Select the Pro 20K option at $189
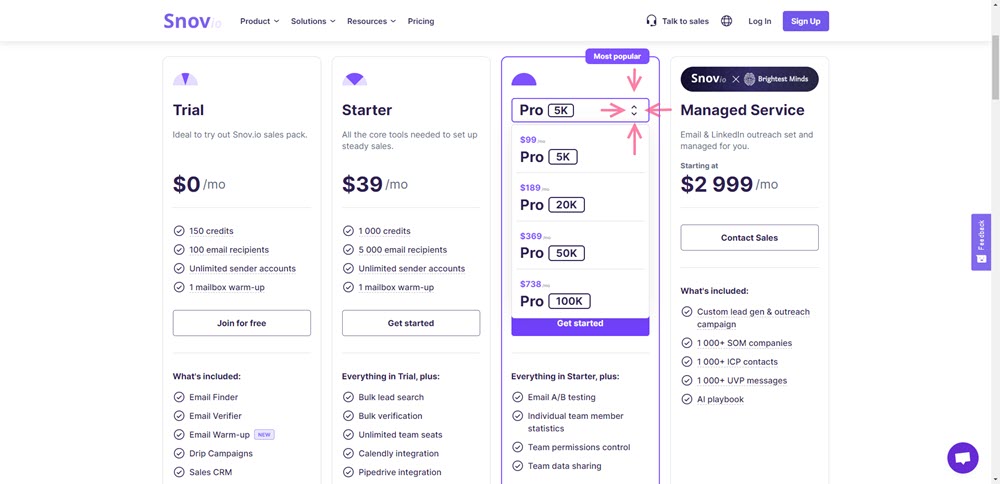Viewport: 1000px width, 484px height. tap(580, 197)
